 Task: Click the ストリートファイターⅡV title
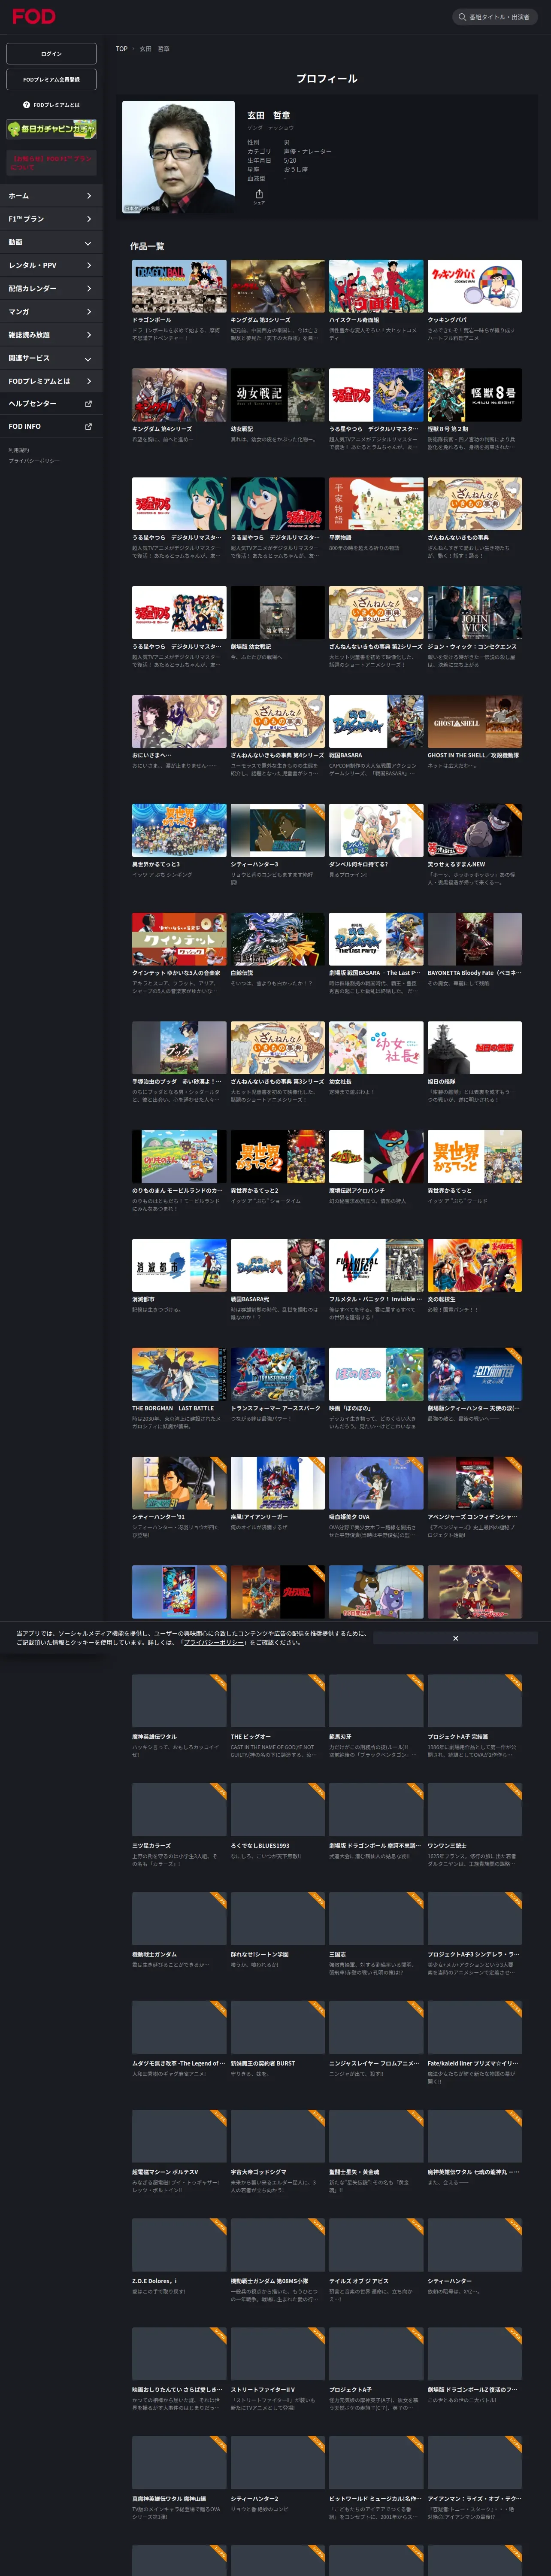click(x=263, y=2390)
